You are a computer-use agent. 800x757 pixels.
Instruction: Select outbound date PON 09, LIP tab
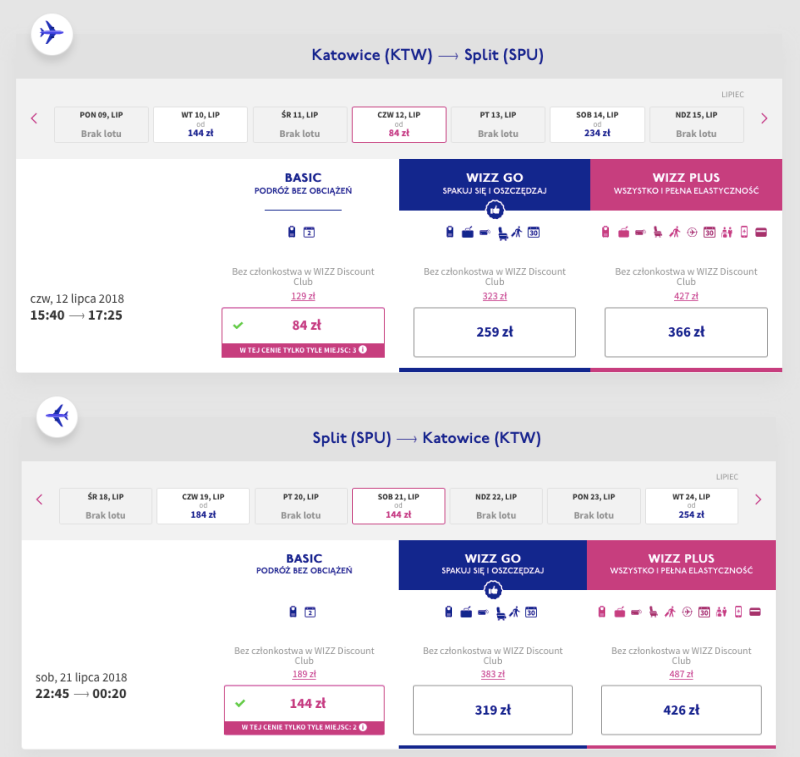101,124
